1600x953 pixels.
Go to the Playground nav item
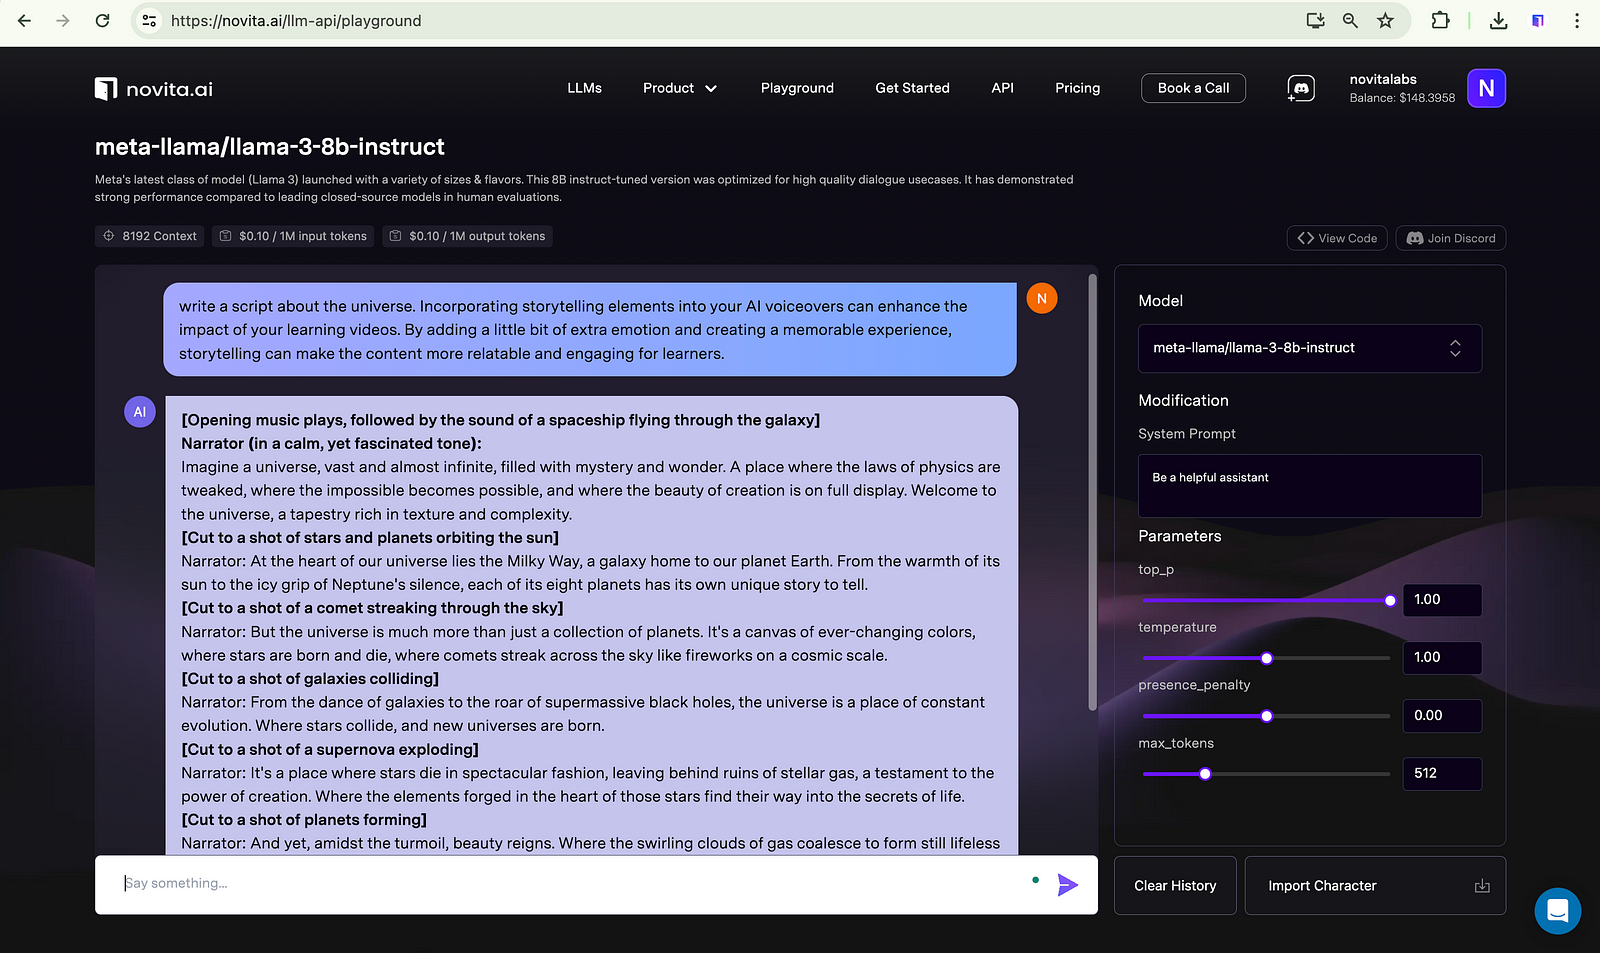pyautogui.click(x=797, y=88)
